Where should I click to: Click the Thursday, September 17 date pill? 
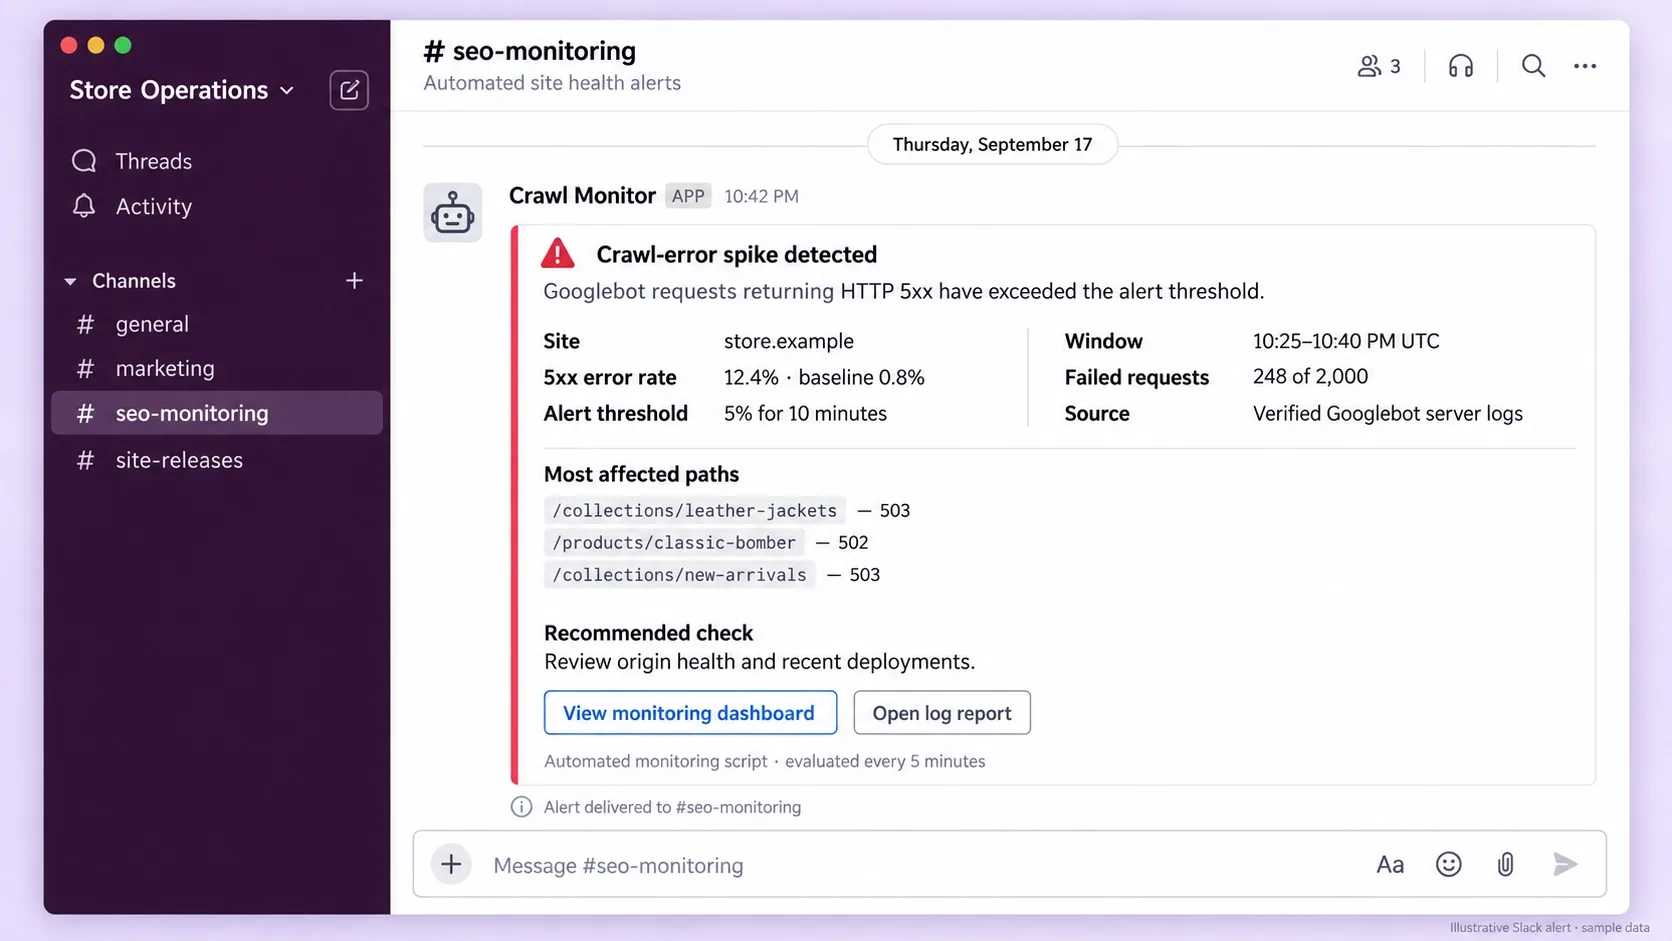click(992, 145)
